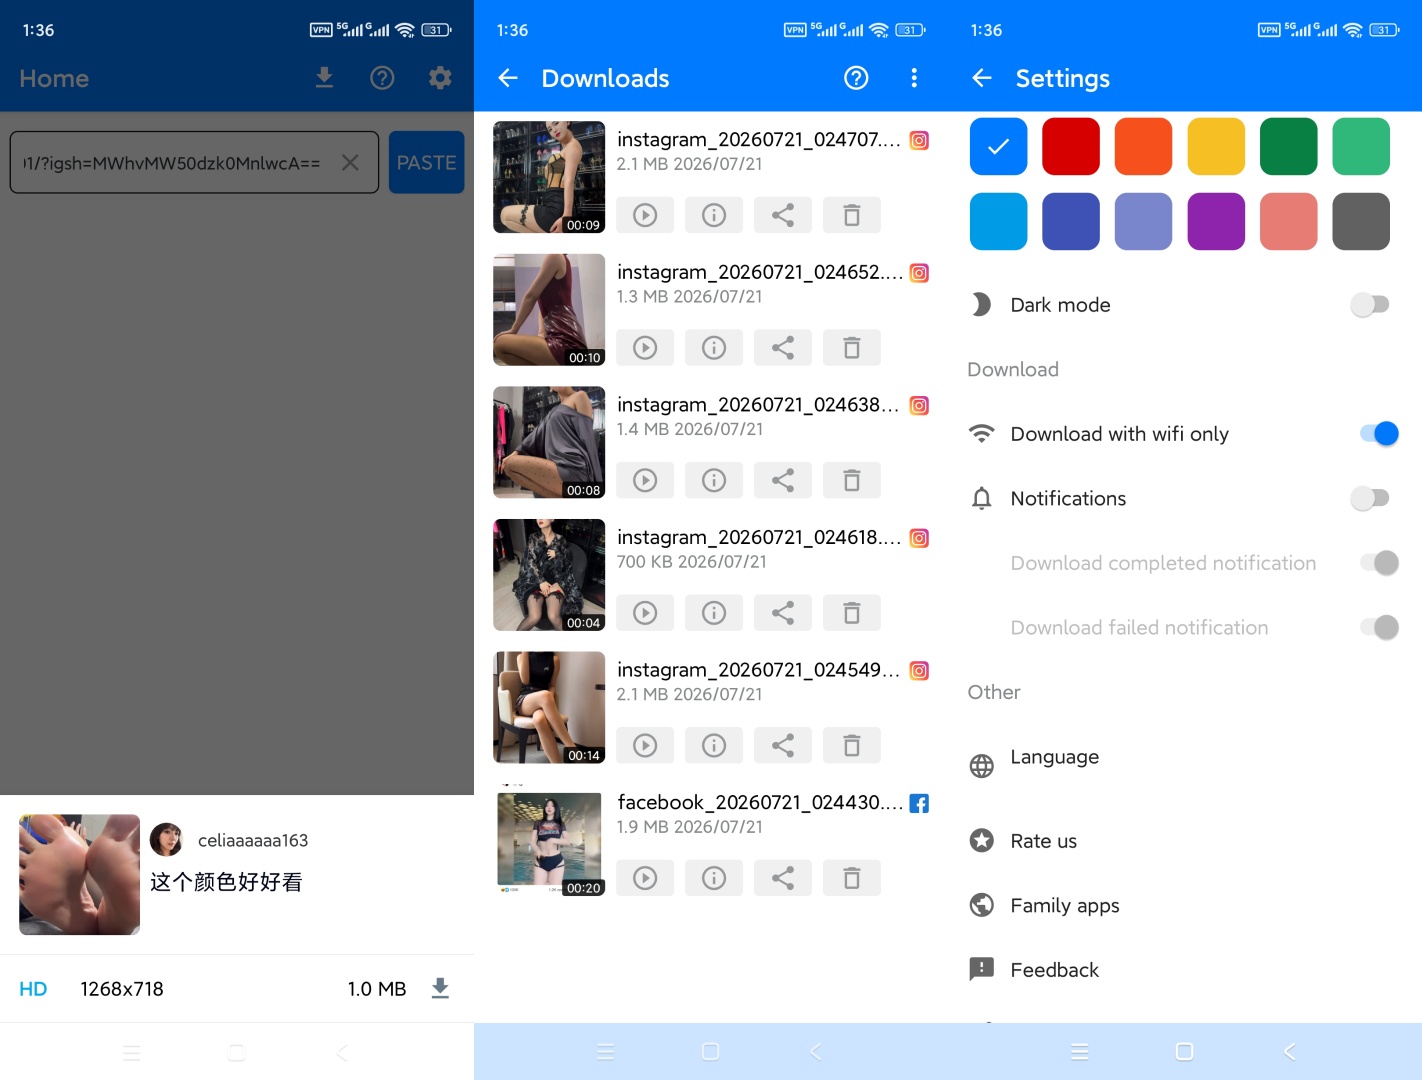This screenshot has height=1080, width=1422.
Task: Turn off Download with wifi only
Action: point(1379,434)
